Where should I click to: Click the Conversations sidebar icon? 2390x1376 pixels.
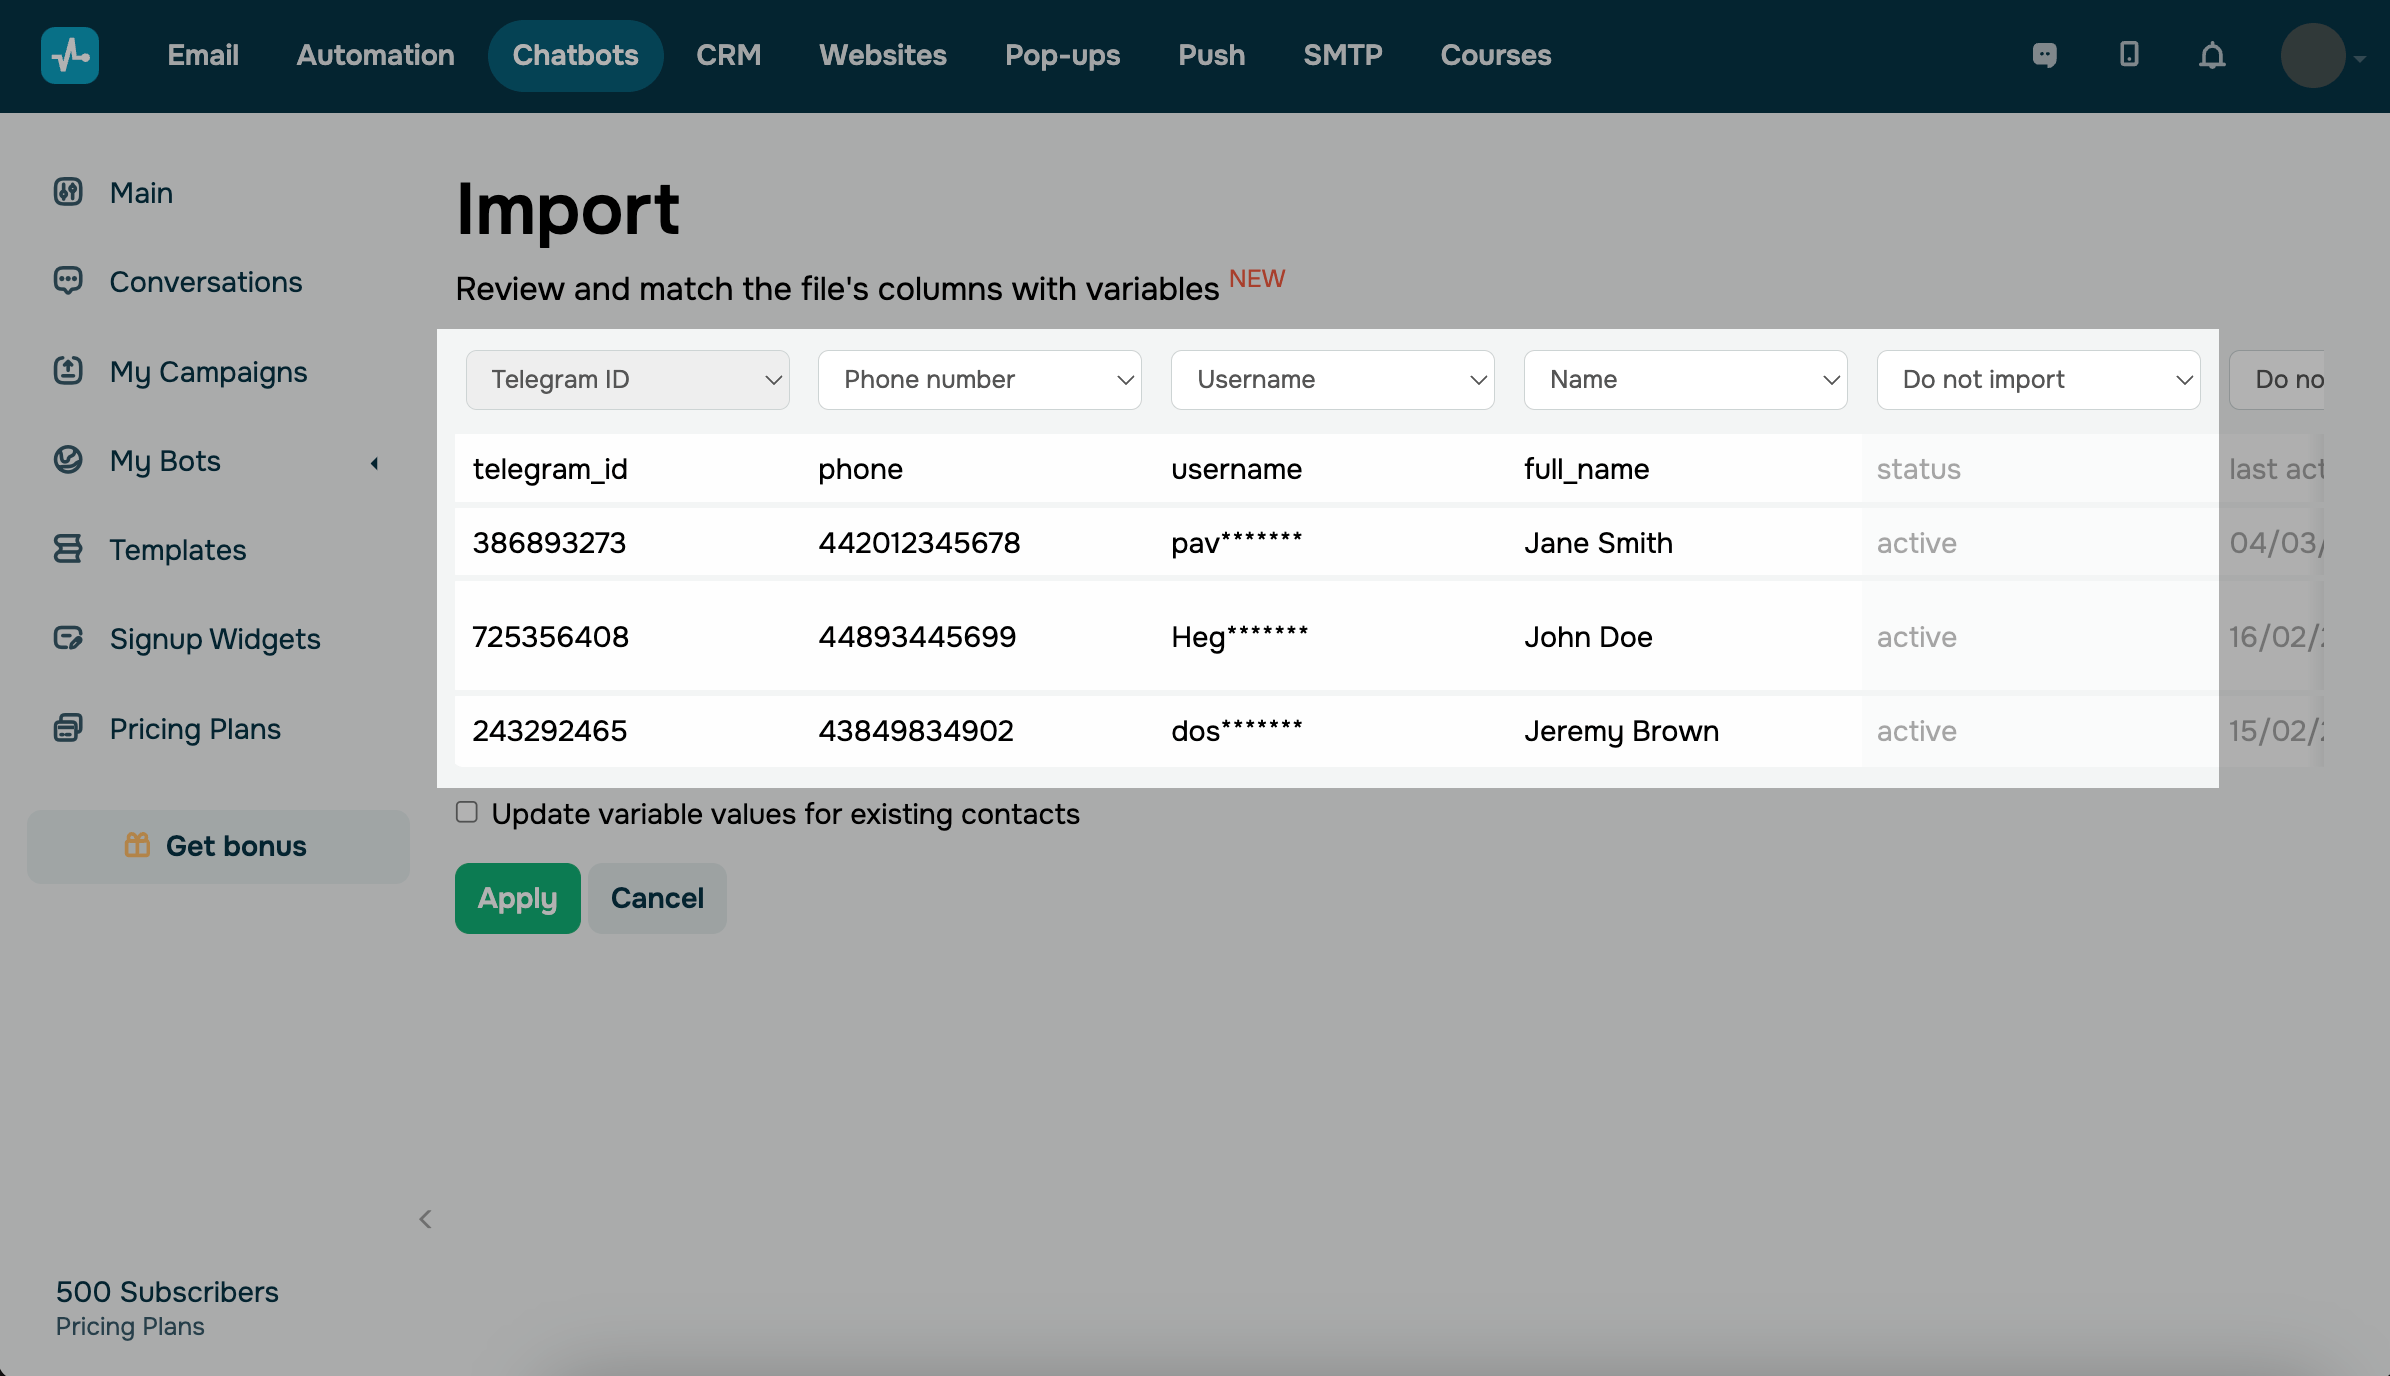coord(68,281)
